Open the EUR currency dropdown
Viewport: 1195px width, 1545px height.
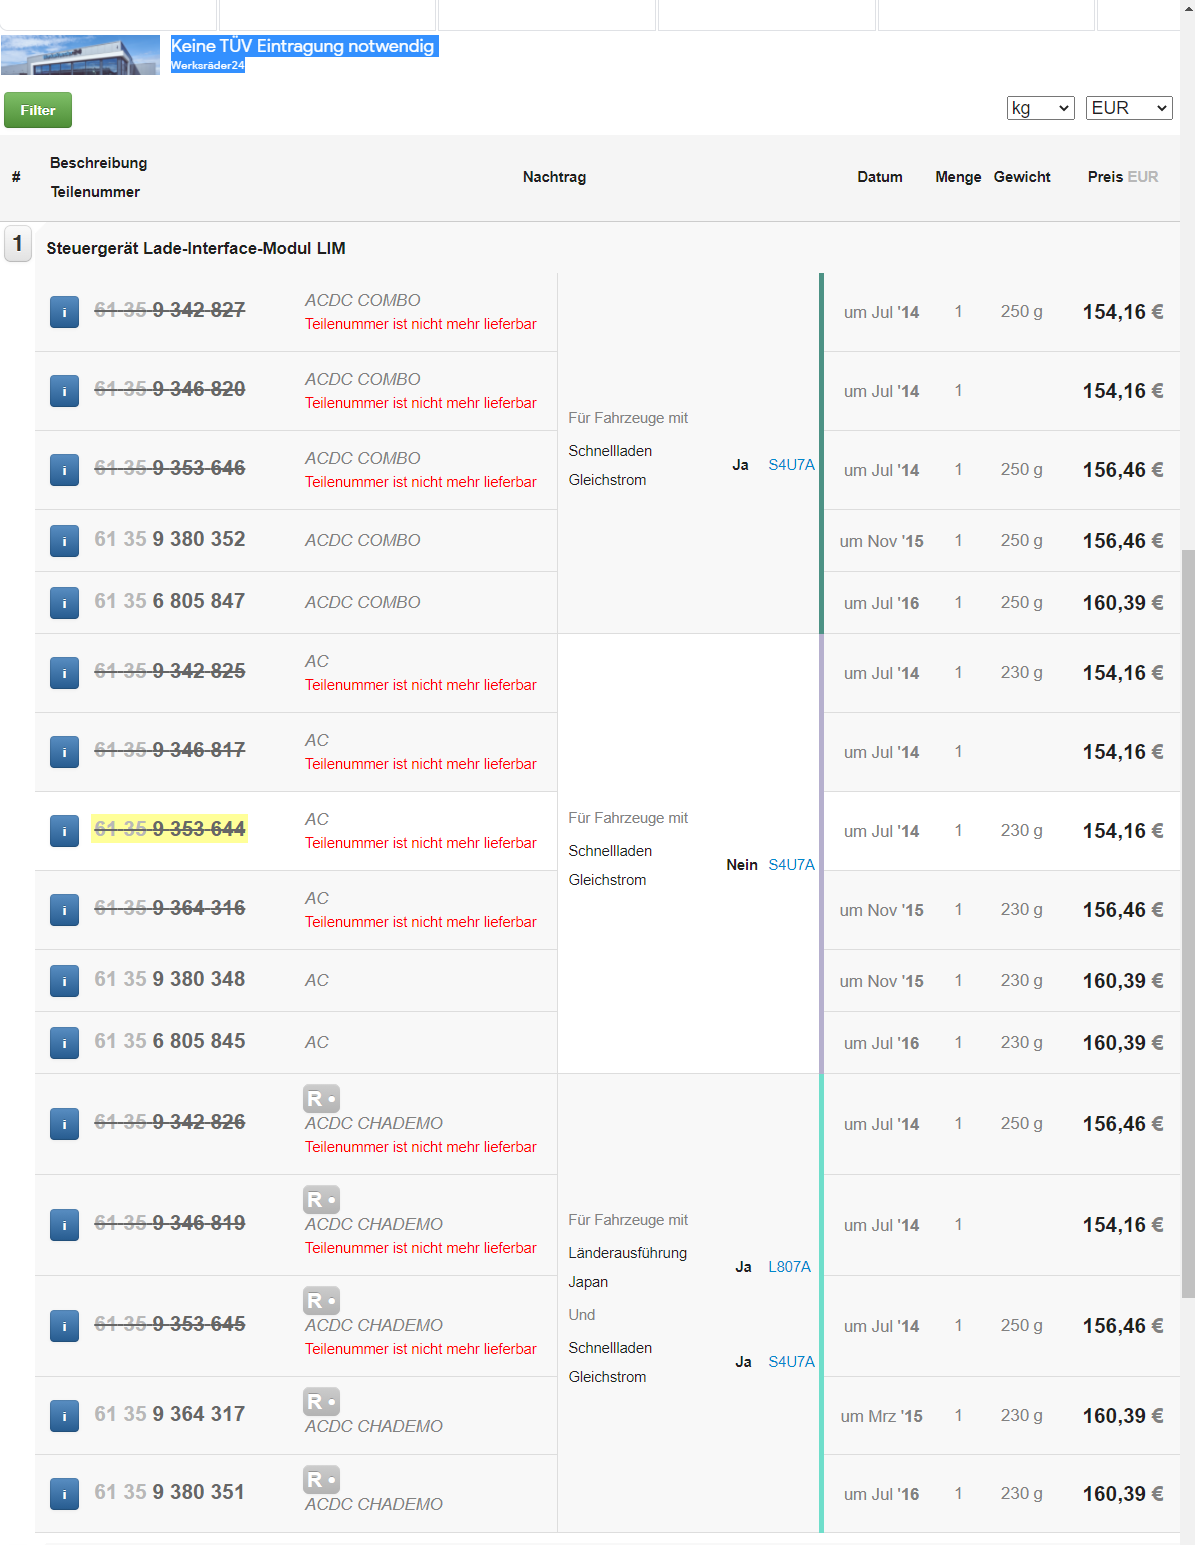pyautogui.click(x=1128, y=108)
